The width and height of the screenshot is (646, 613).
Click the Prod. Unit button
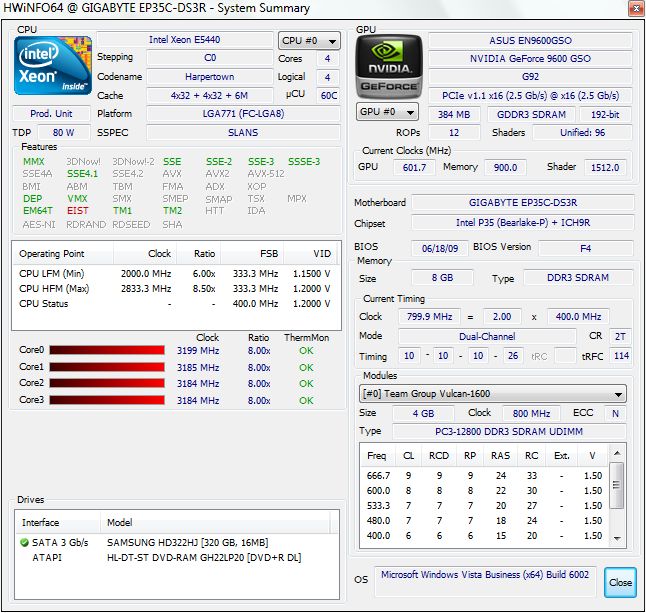(x=51, y=114)
